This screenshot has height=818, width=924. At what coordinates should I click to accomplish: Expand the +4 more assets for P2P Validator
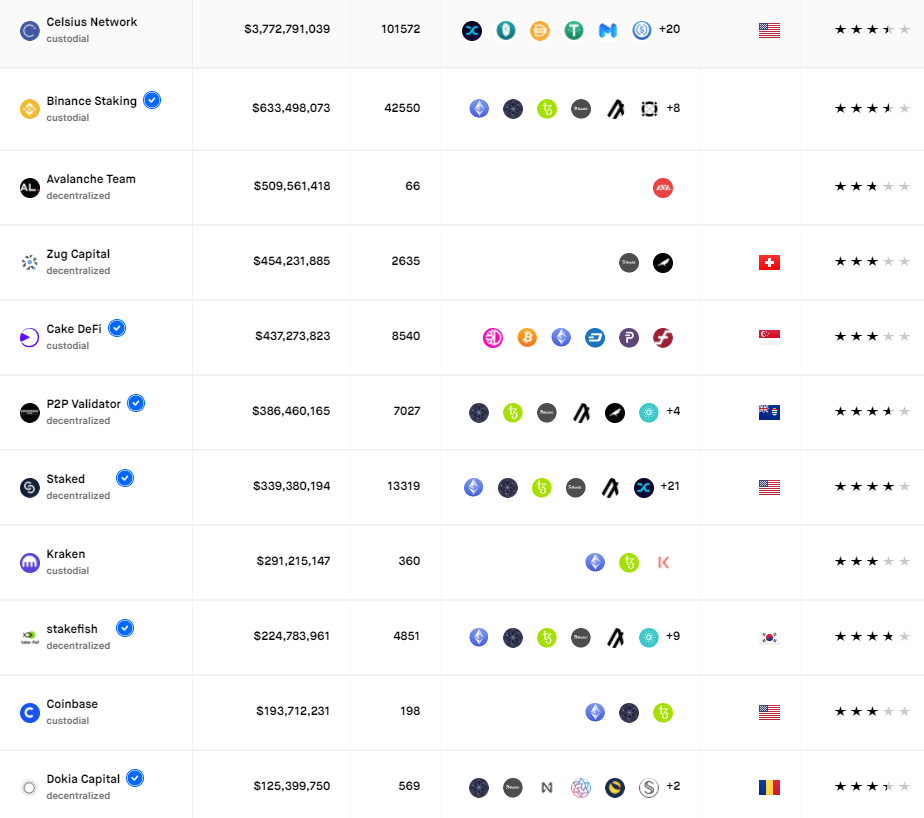[673, 411]
